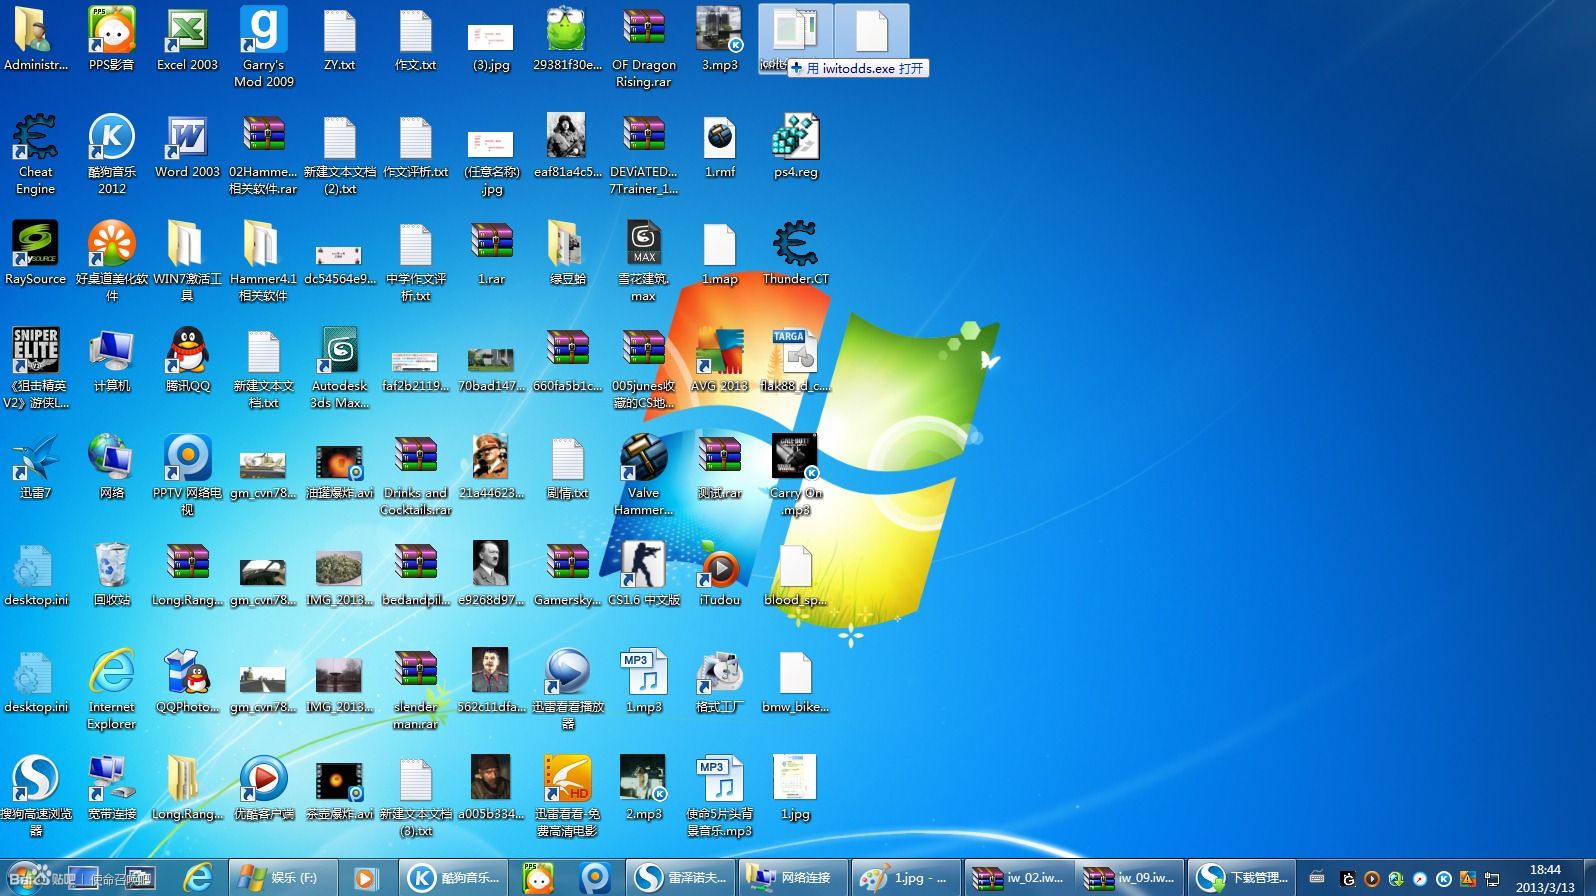The width and height of the screenshot is (1596, 896).
Task: Select the 迅雷看看播放器 icon
Action: (567, 688)
